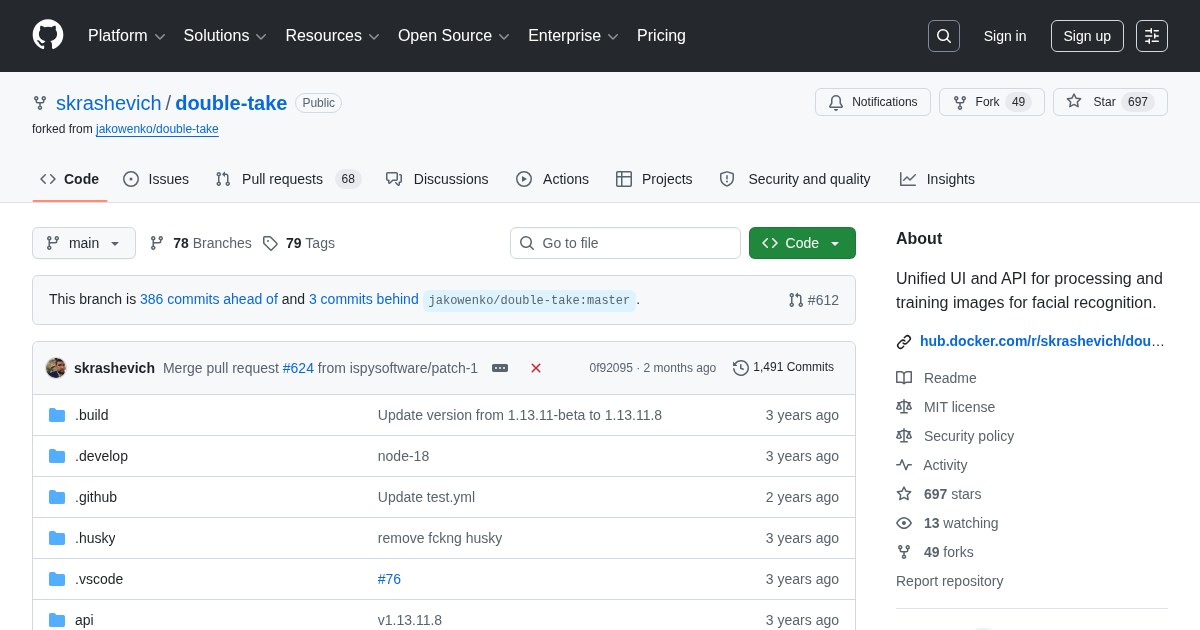1200x630 pixels.
Task: Expand commit message ellipsis button
Action: (500, 368)
